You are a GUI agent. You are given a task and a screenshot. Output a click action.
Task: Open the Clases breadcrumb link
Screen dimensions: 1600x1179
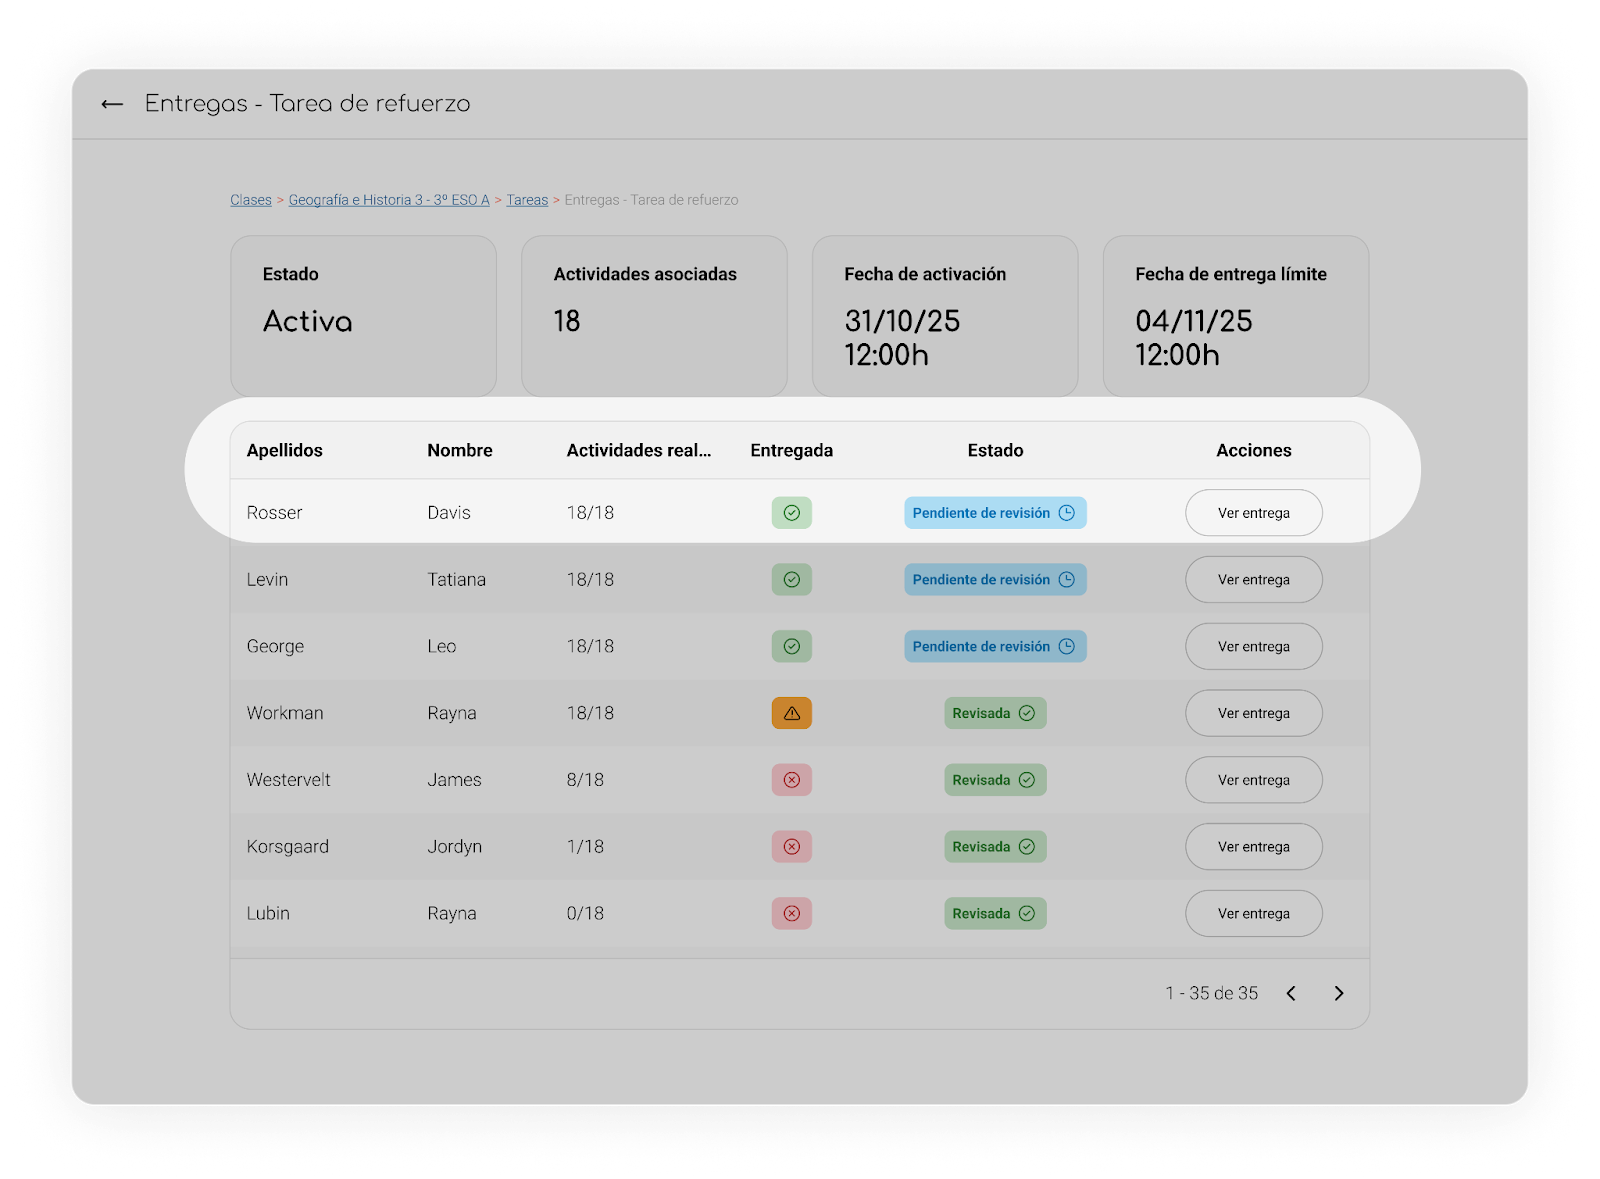[251, 200]
